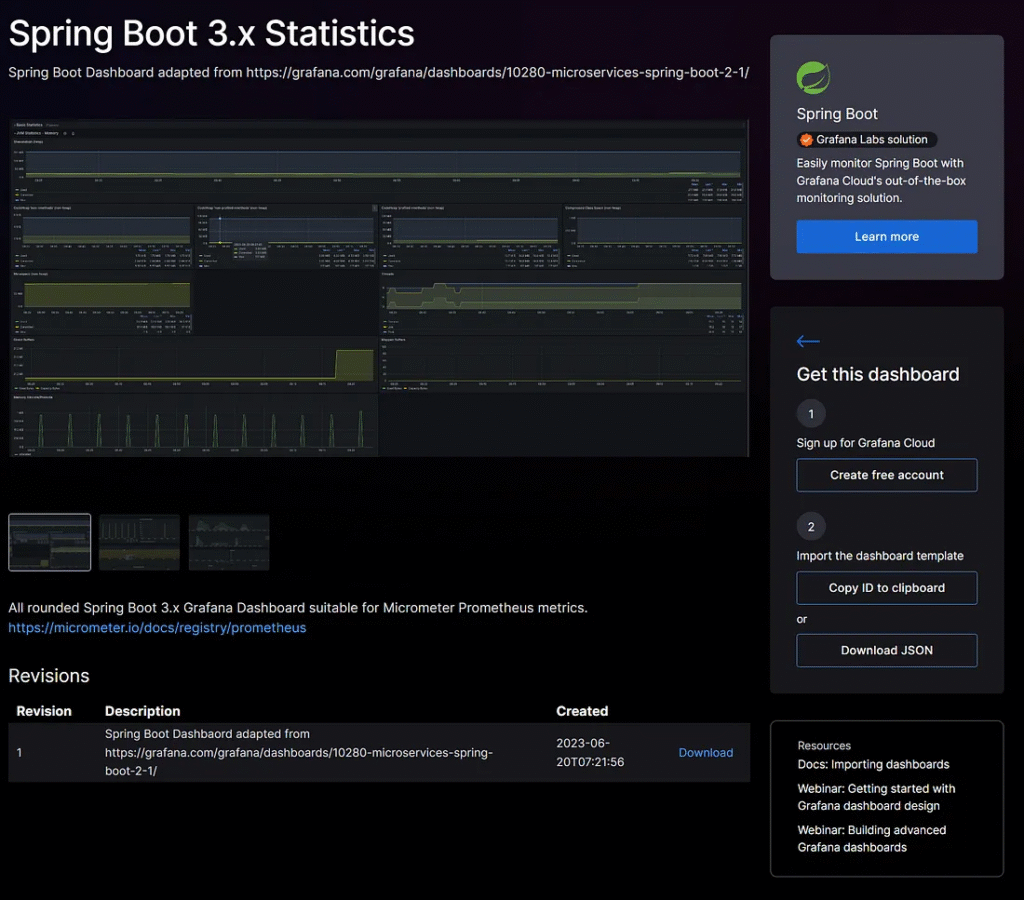Click the step 1 circle icon
Viewport: 1024px width, 900px height.
[811, 414]
